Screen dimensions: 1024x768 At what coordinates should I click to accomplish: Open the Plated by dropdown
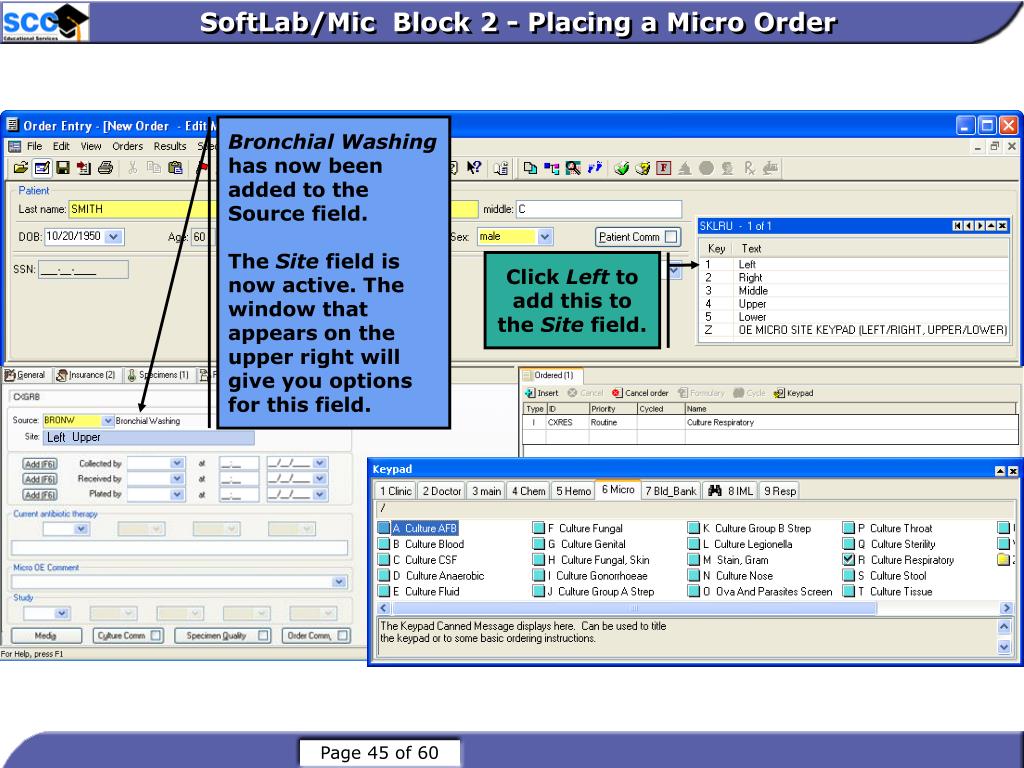176,494
